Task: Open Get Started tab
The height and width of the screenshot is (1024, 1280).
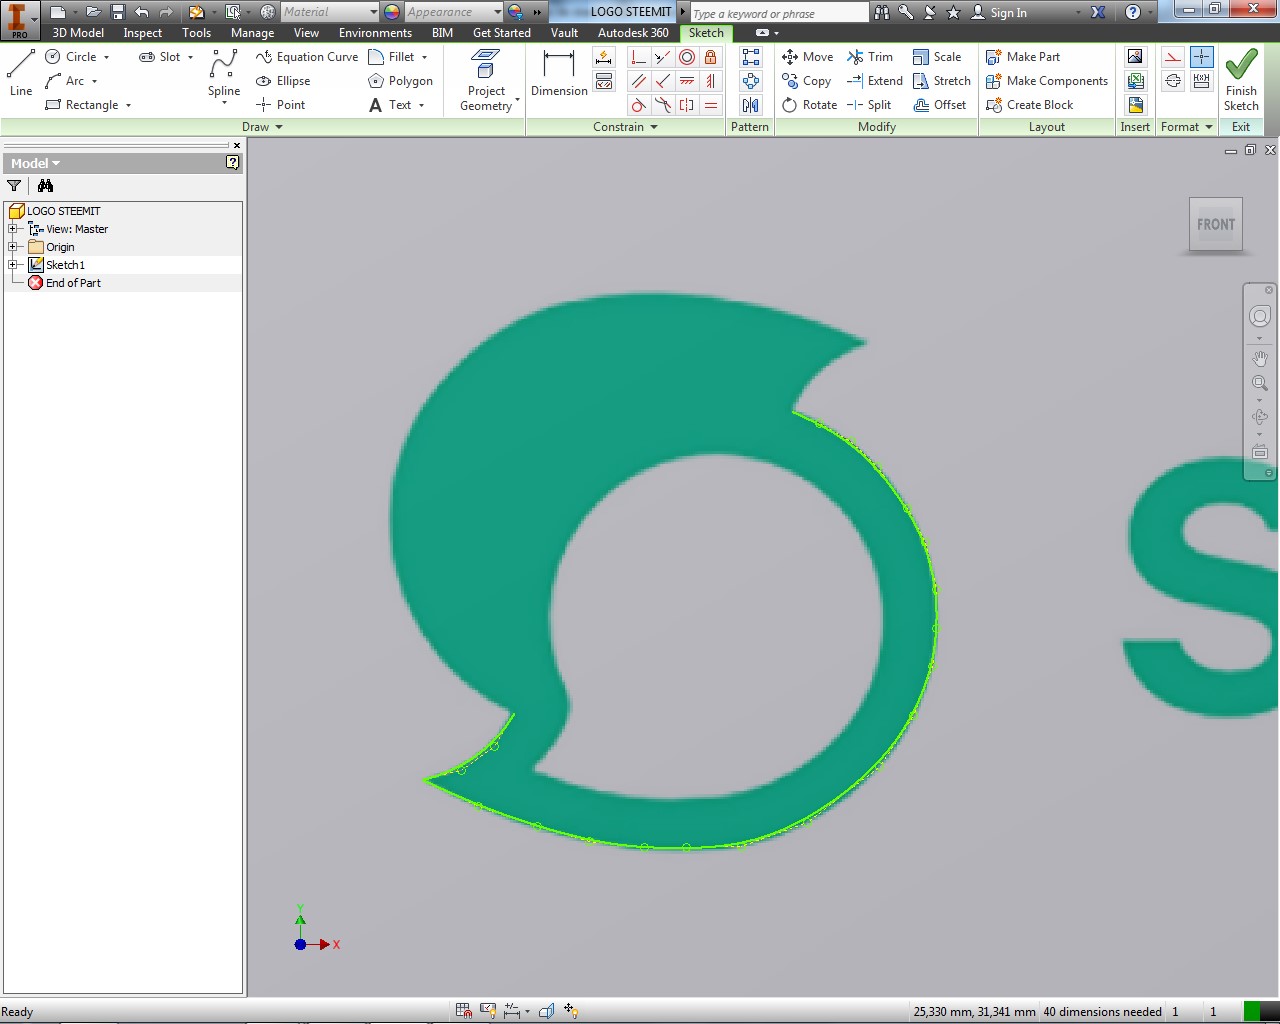Action: [502, 33]
